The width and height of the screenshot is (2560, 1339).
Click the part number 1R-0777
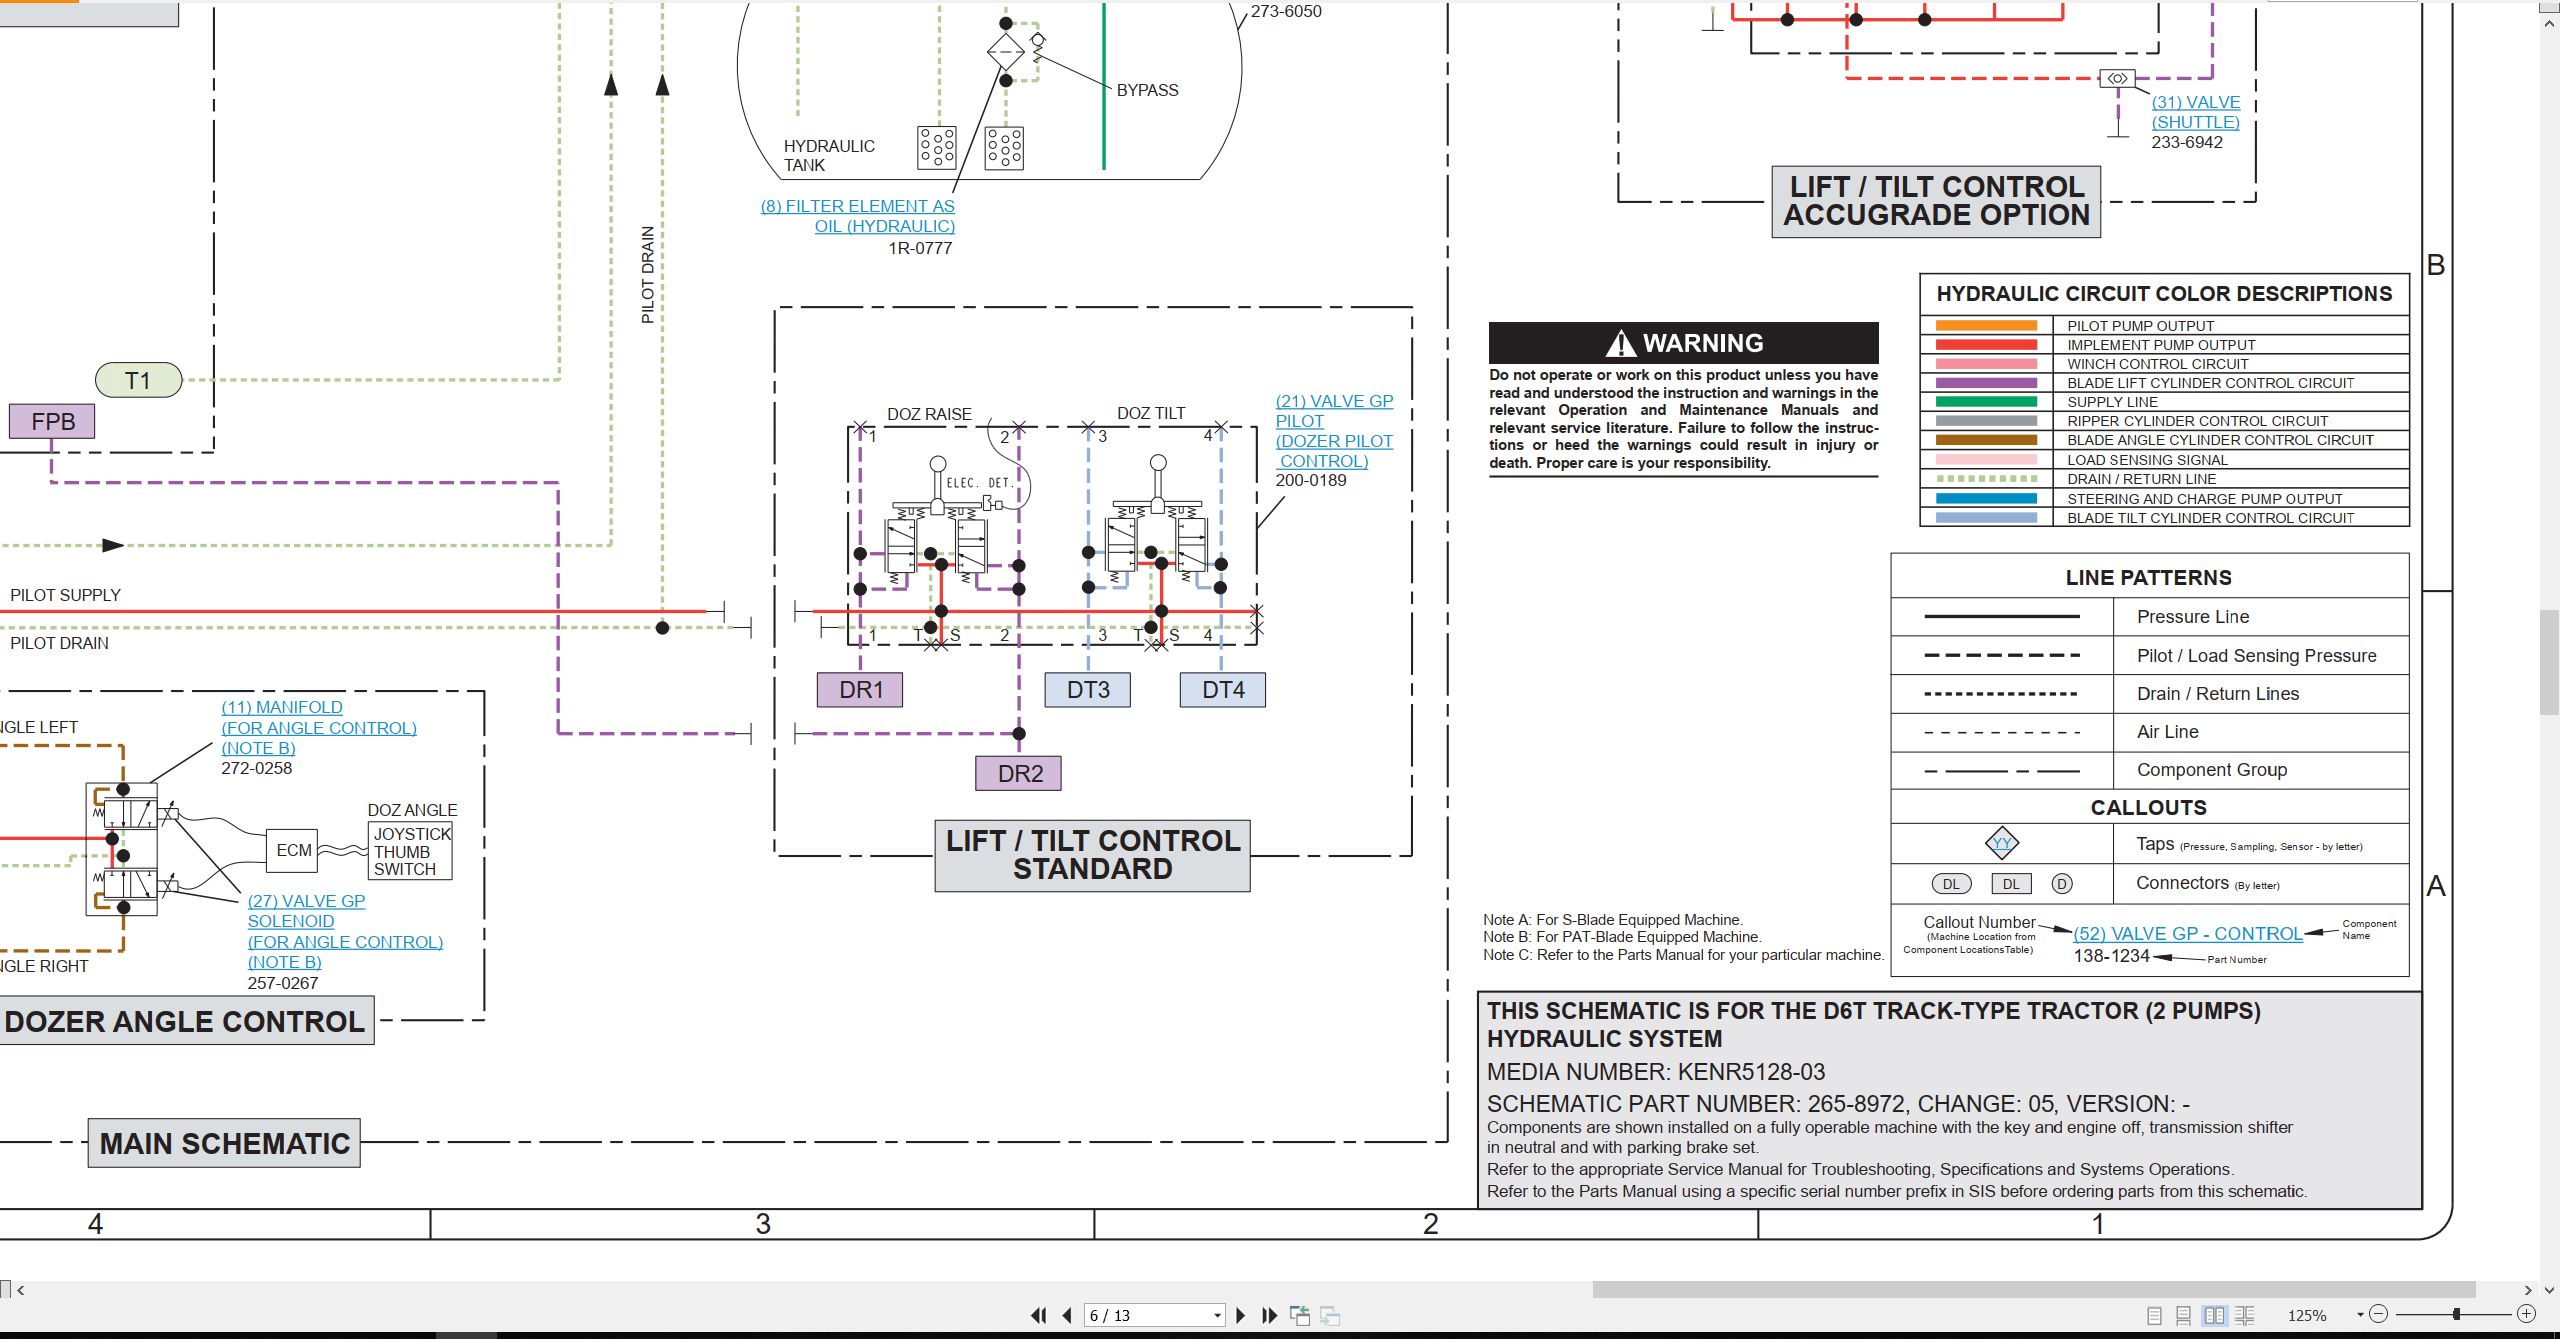click(920, 248)
